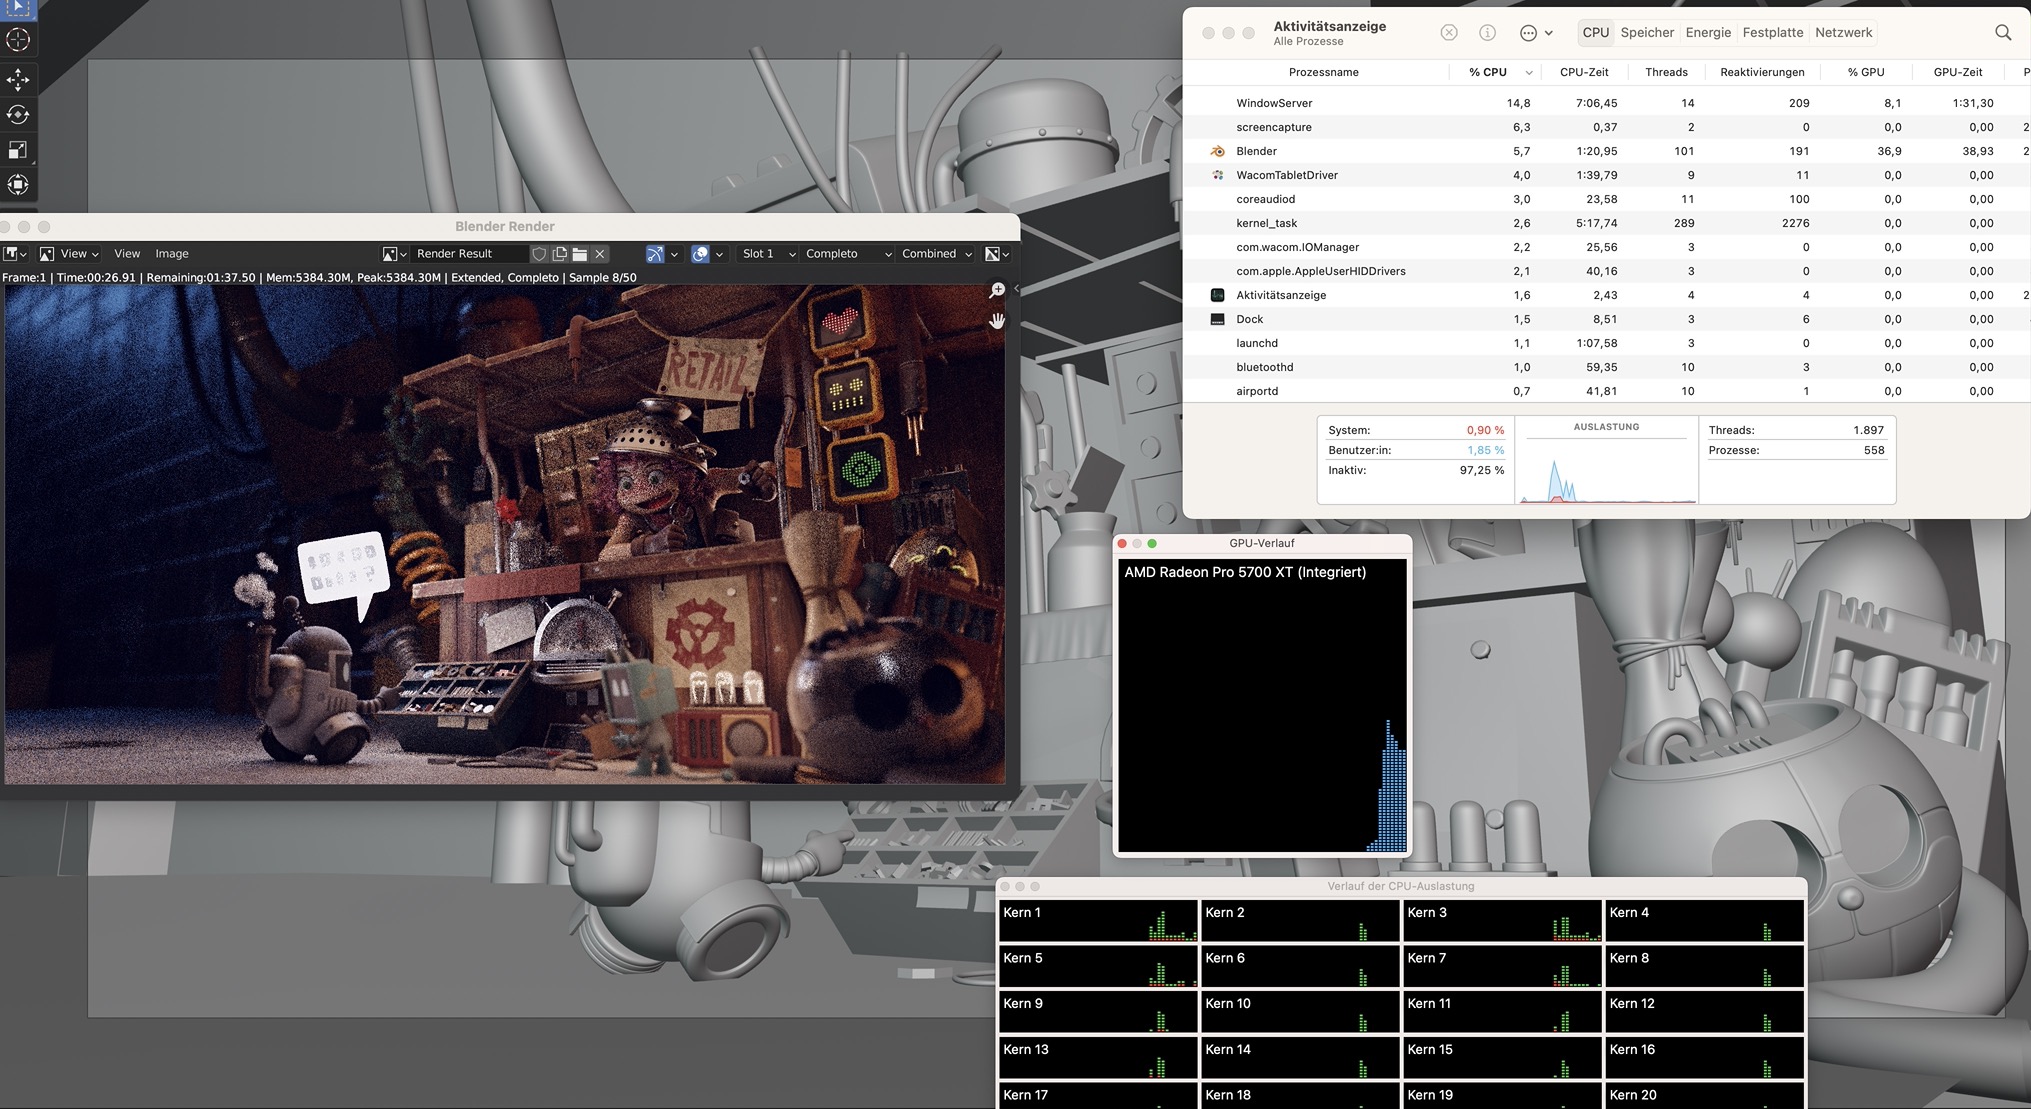The height and width of the screenshot is (1109, 2031).
Task: Select the Rotate tool in Blender toolbar
Action: 18,115
